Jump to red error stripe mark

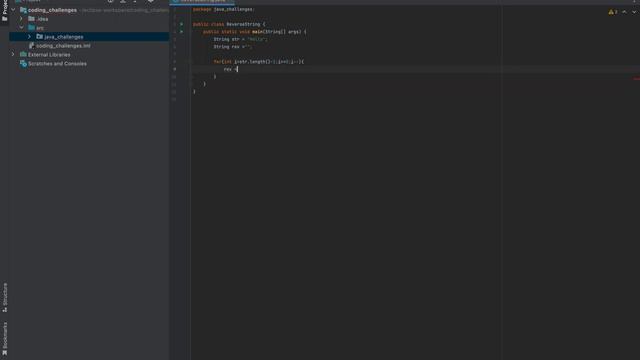[x=637, y=79]
